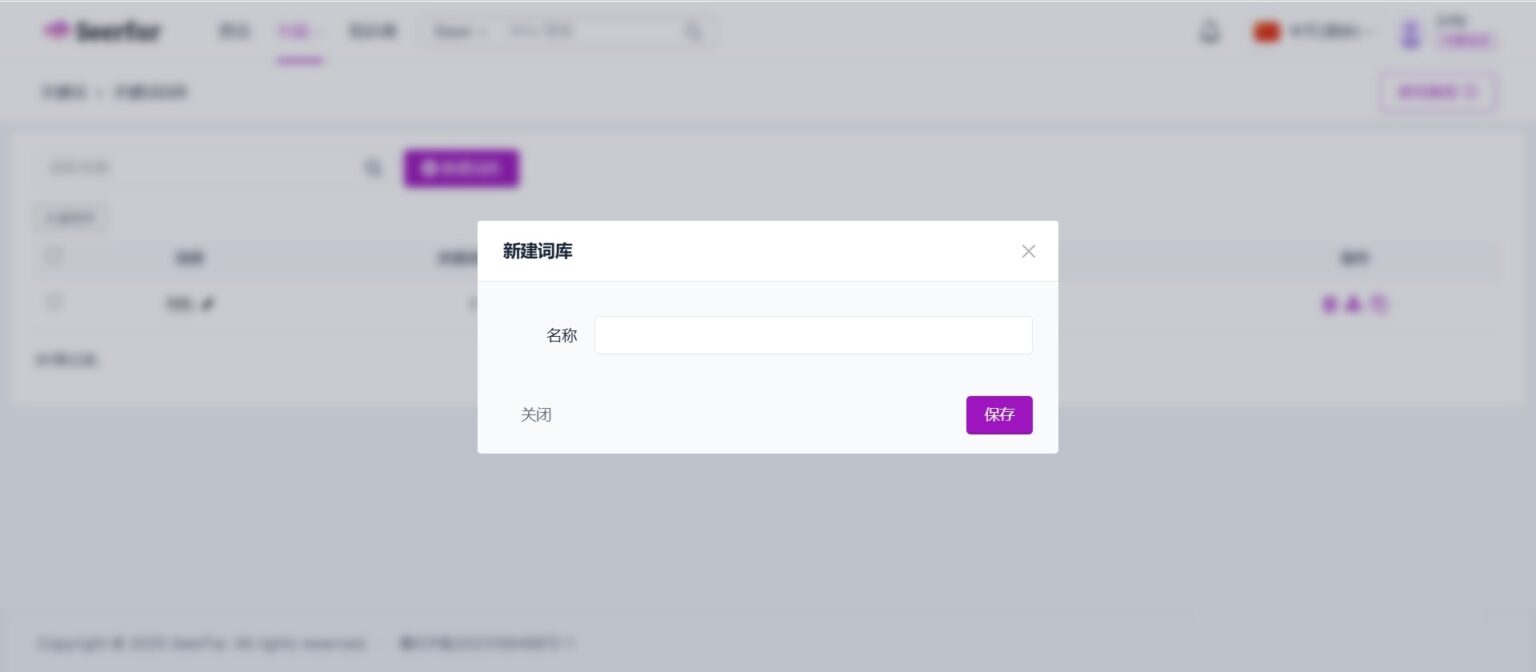Open the notification bell icon
The height and width of the screenshot is (672, 1536).
point(1210,31)
